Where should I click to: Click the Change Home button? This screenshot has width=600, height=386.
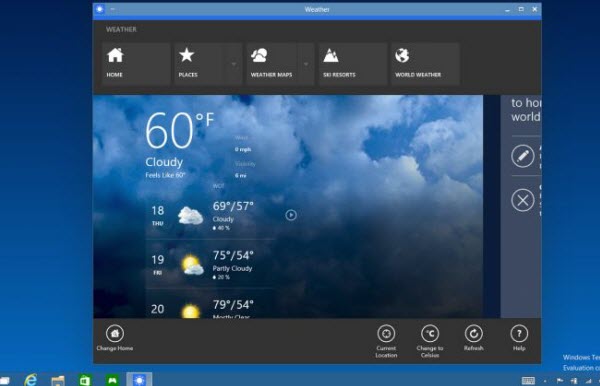point(115,338)
